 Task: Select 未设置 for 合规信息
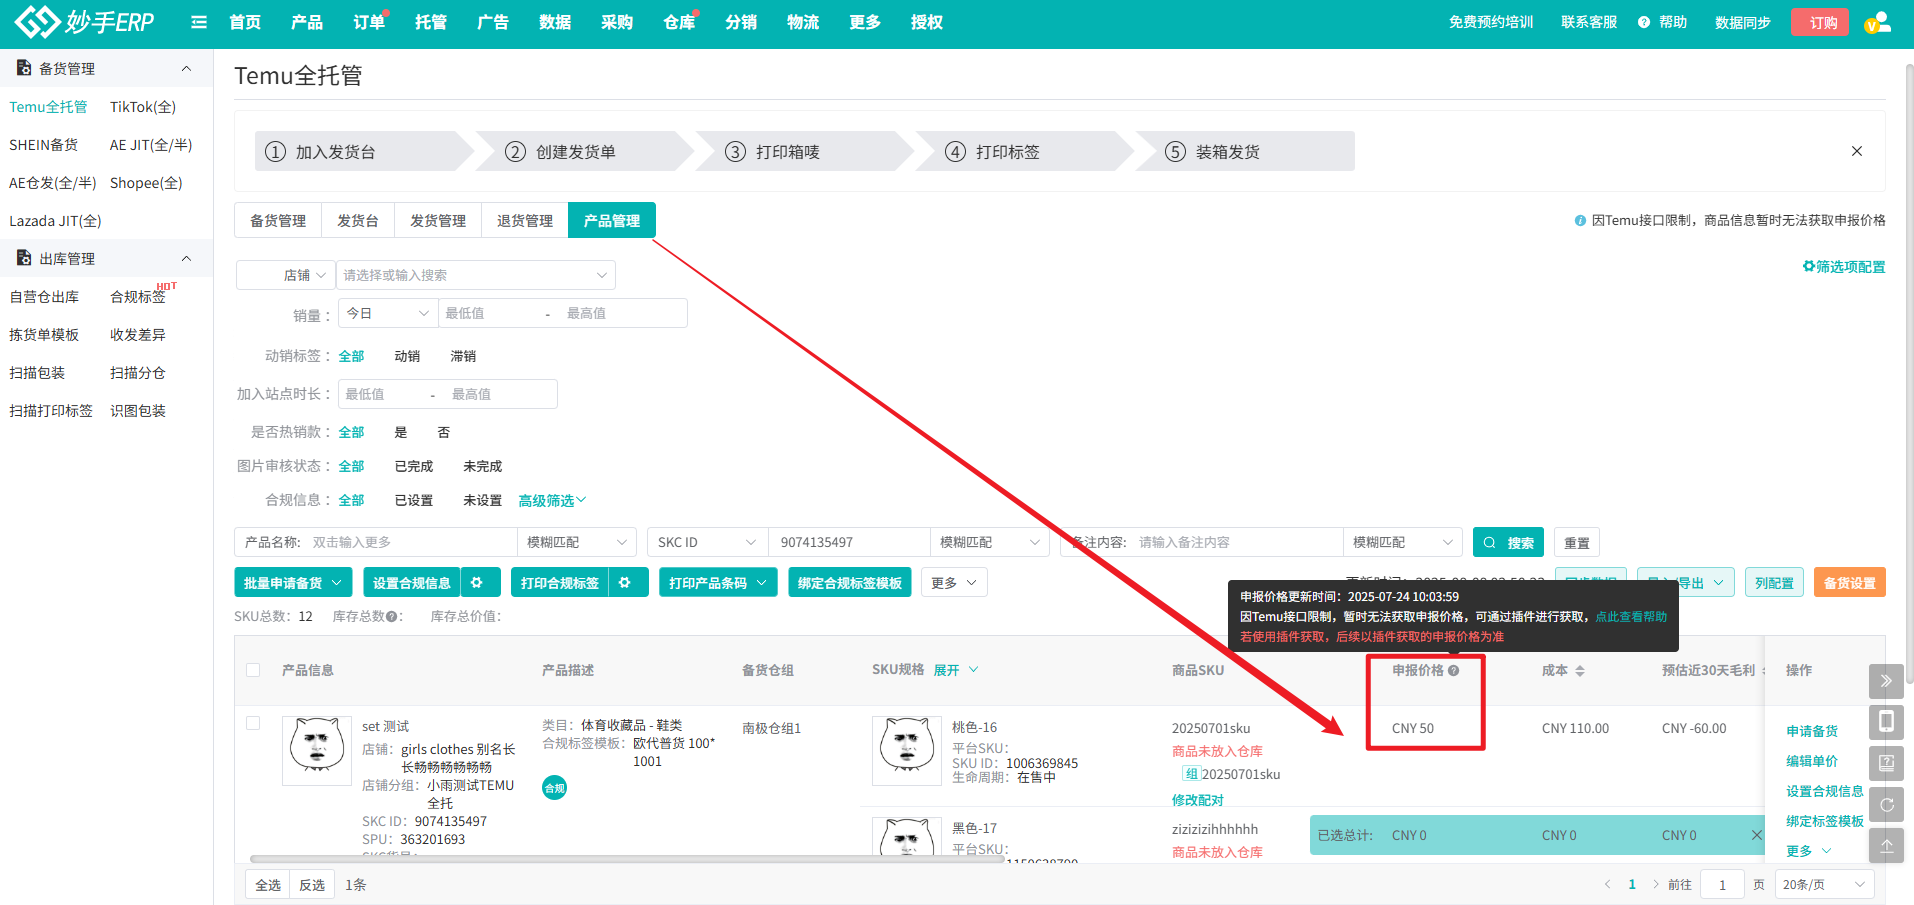coord(483,500)
